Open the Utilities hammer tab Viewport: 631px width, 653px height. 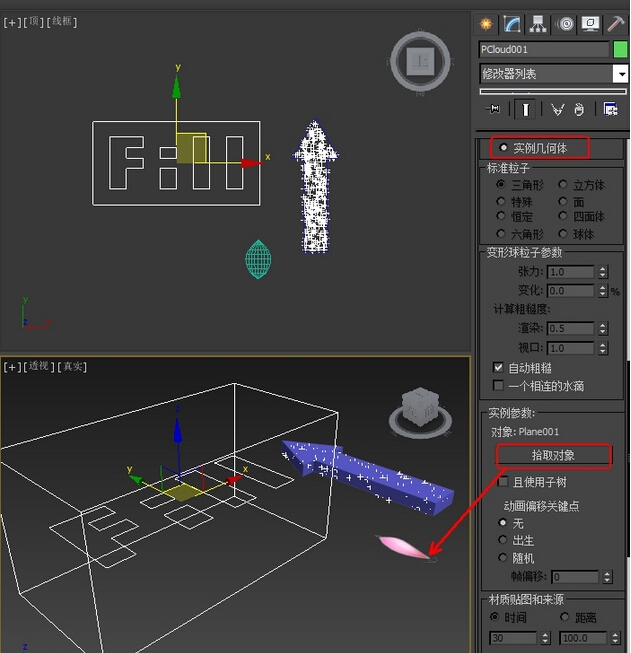[616, 24]
